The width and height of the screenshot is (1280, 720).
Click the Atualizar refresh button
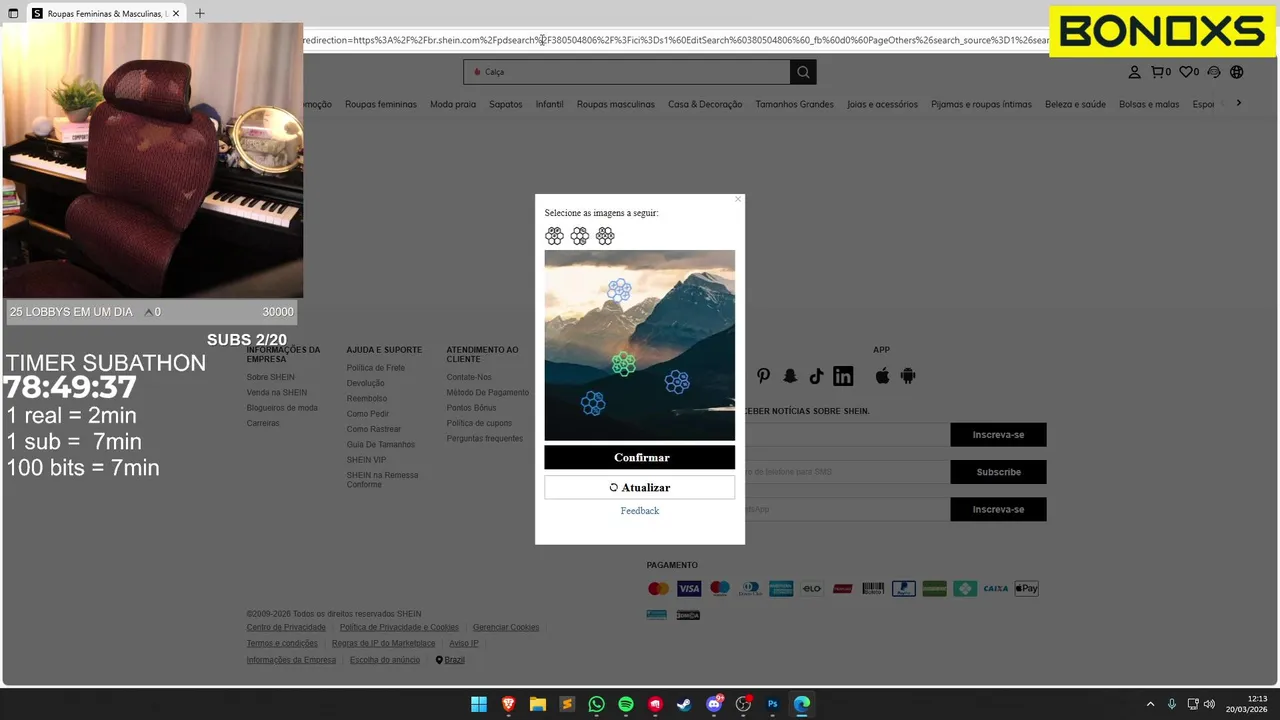[x=640, y=487]
